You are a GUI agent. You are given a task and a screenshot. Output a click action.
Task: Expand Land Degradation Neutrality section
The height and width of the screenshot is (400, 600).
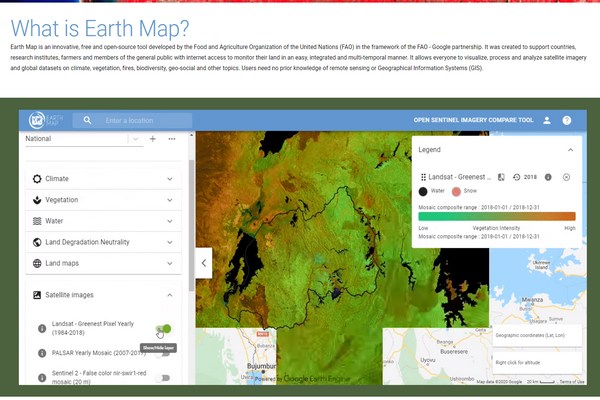103,242
